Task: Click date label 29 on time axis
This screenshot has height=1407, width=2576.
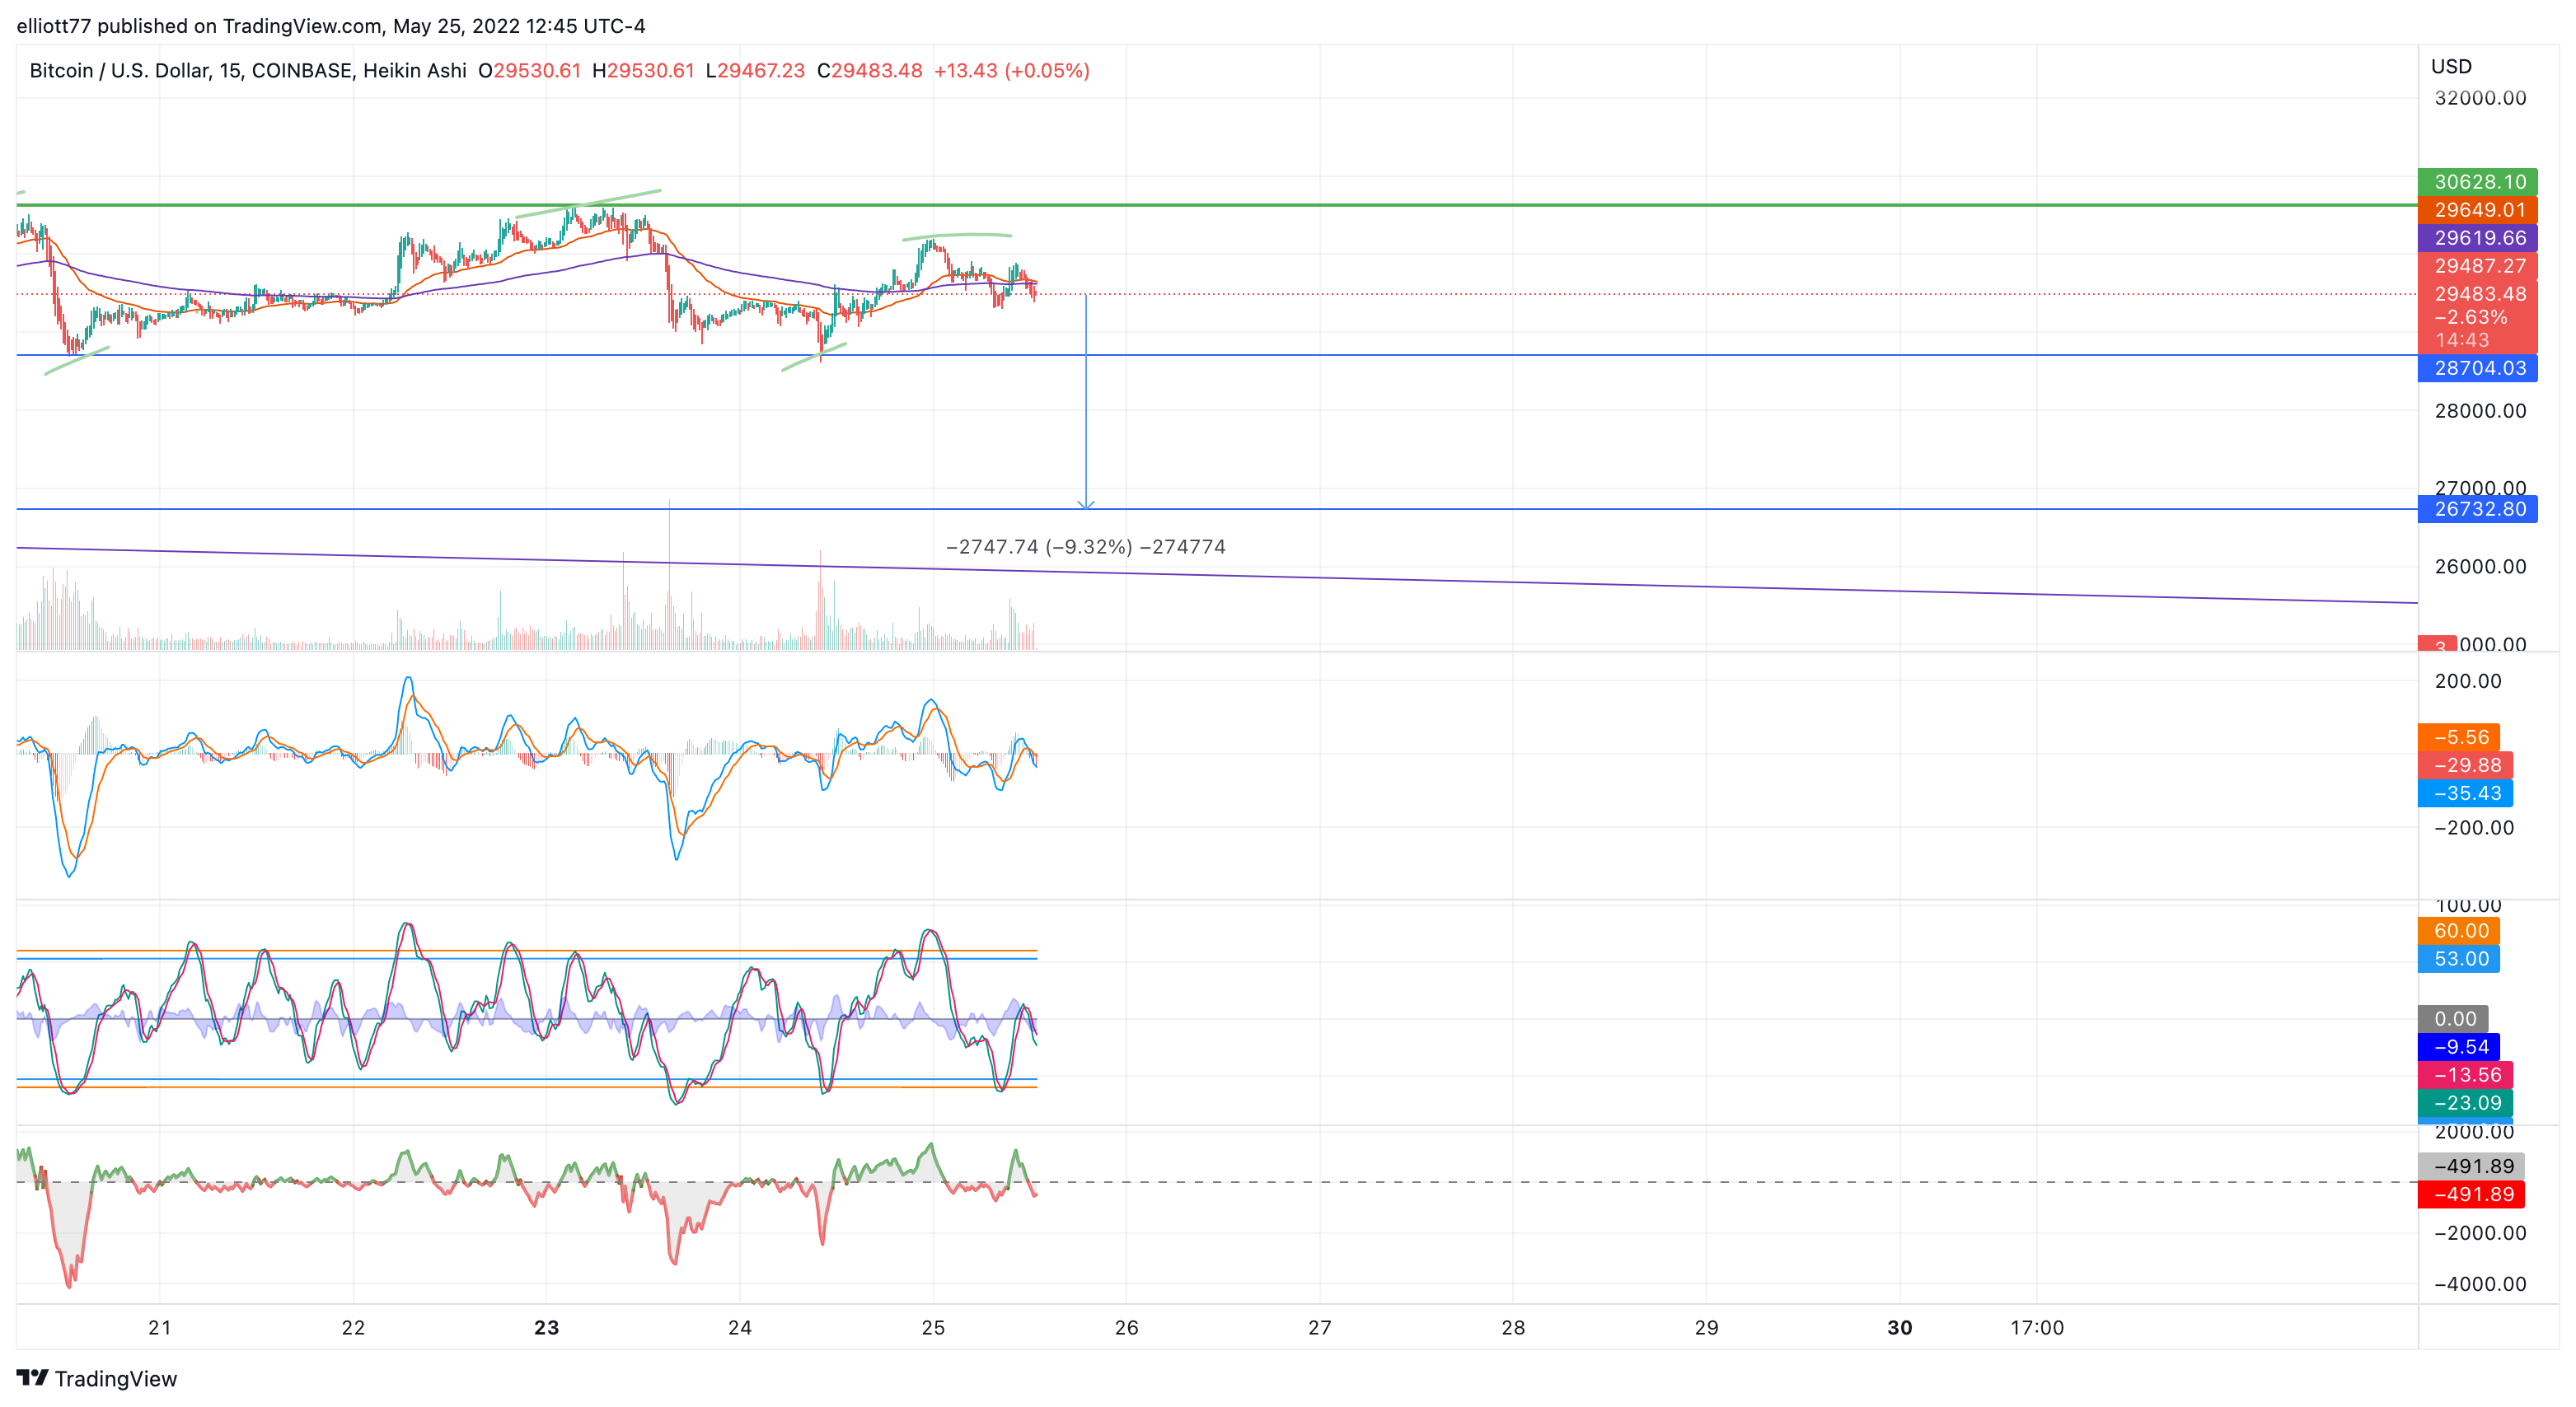Action: point(1706,1328)
